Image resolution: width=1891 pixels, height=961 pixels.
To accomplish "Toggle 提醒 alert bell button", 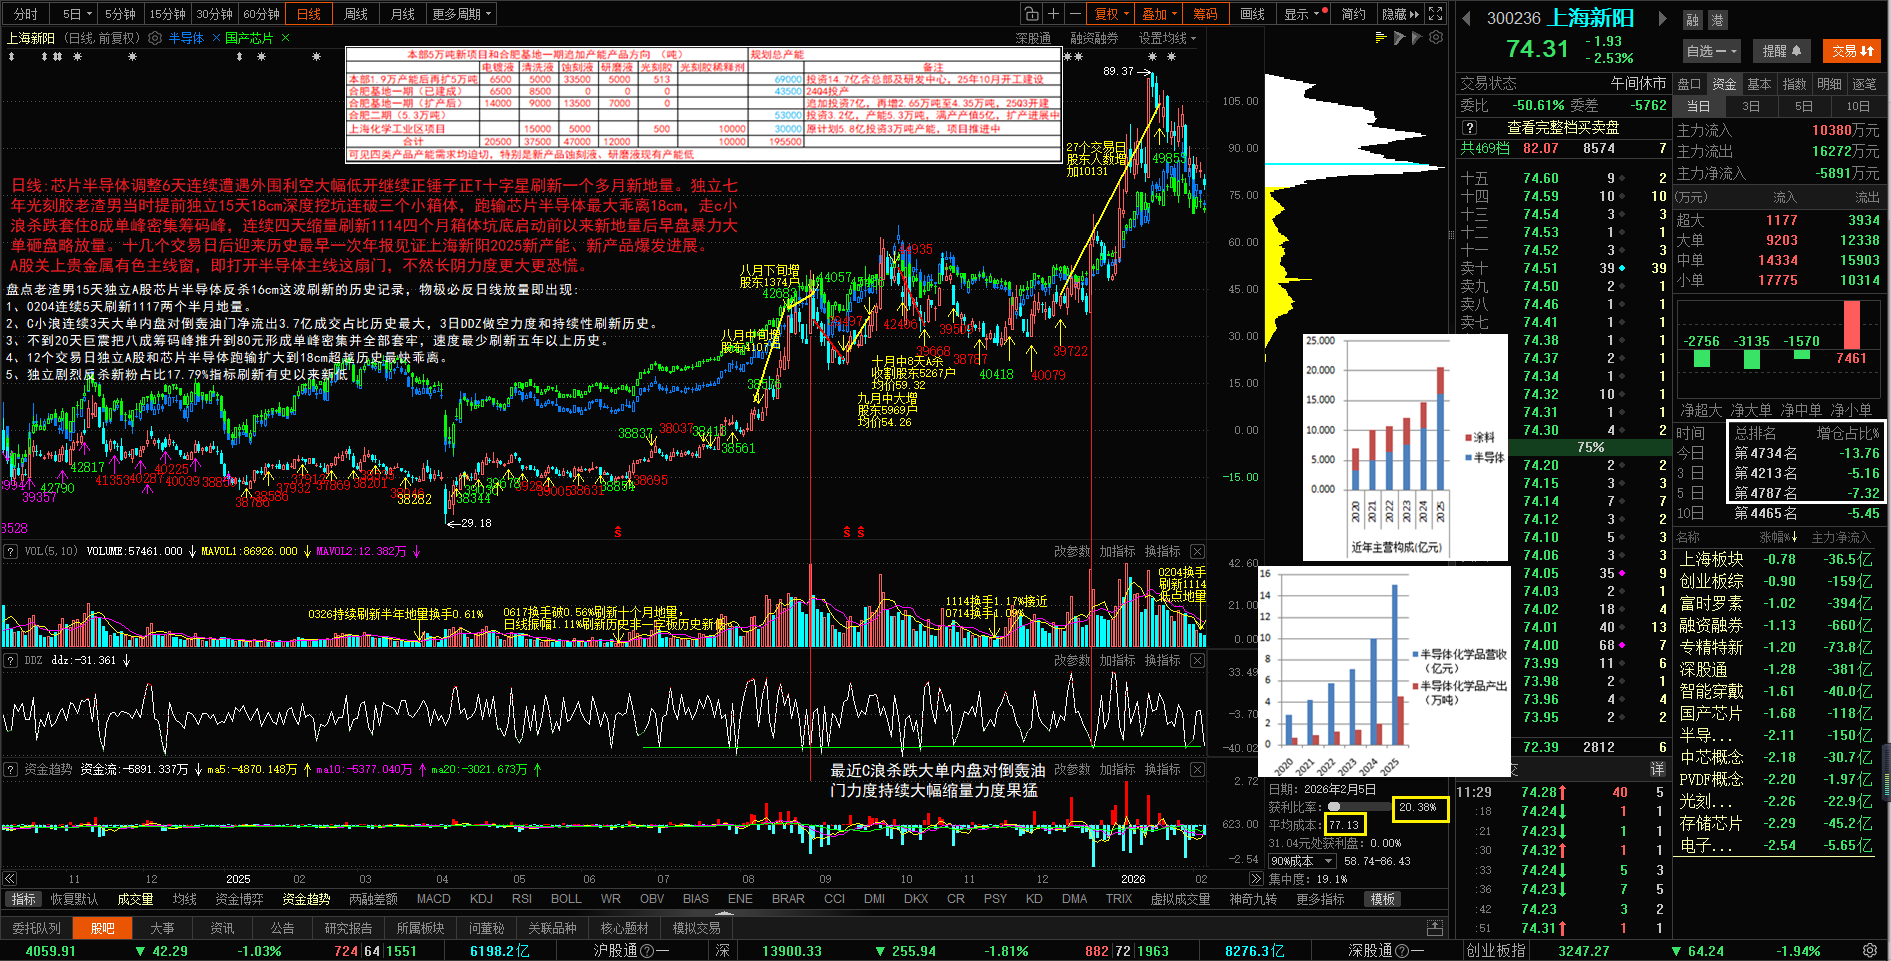I will [1781, 51].
